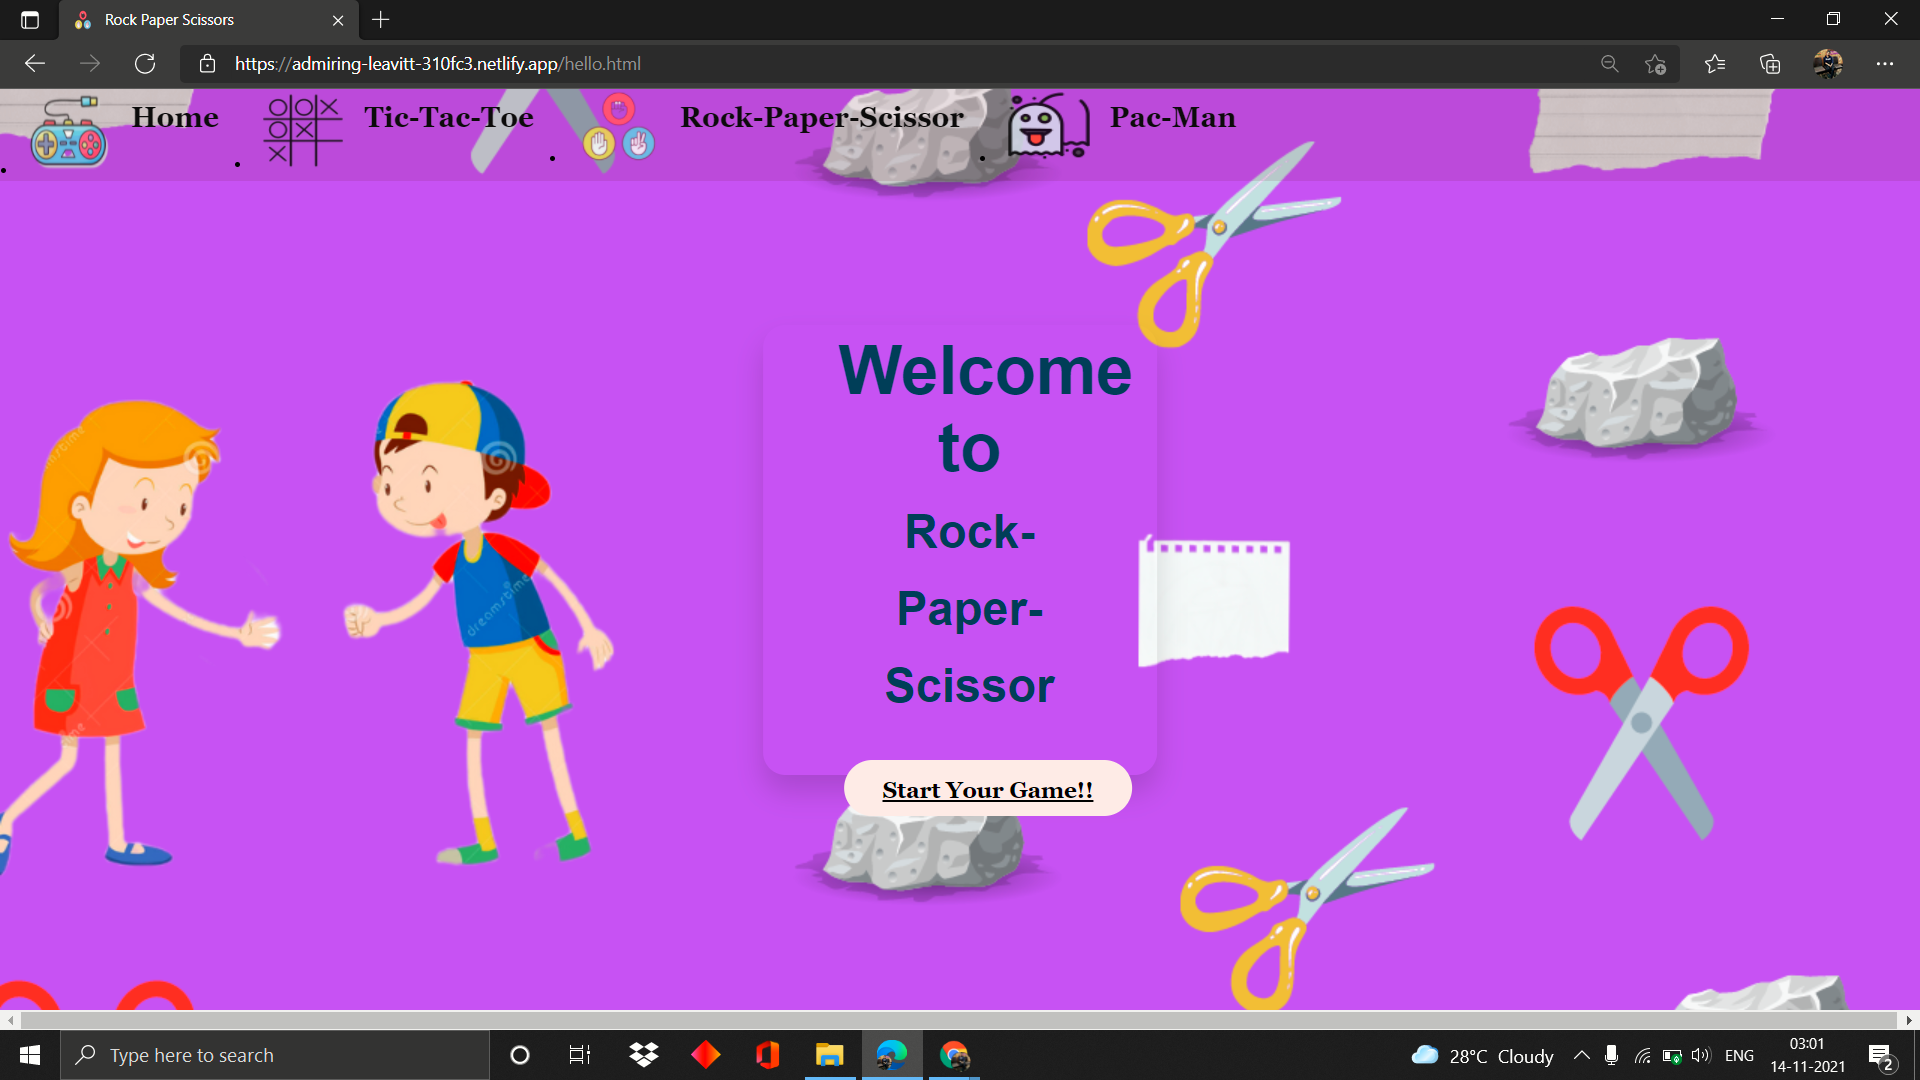Open File Explorer from the taskbar
The image size is (1920, 1080).
[x=829, y=1055]
